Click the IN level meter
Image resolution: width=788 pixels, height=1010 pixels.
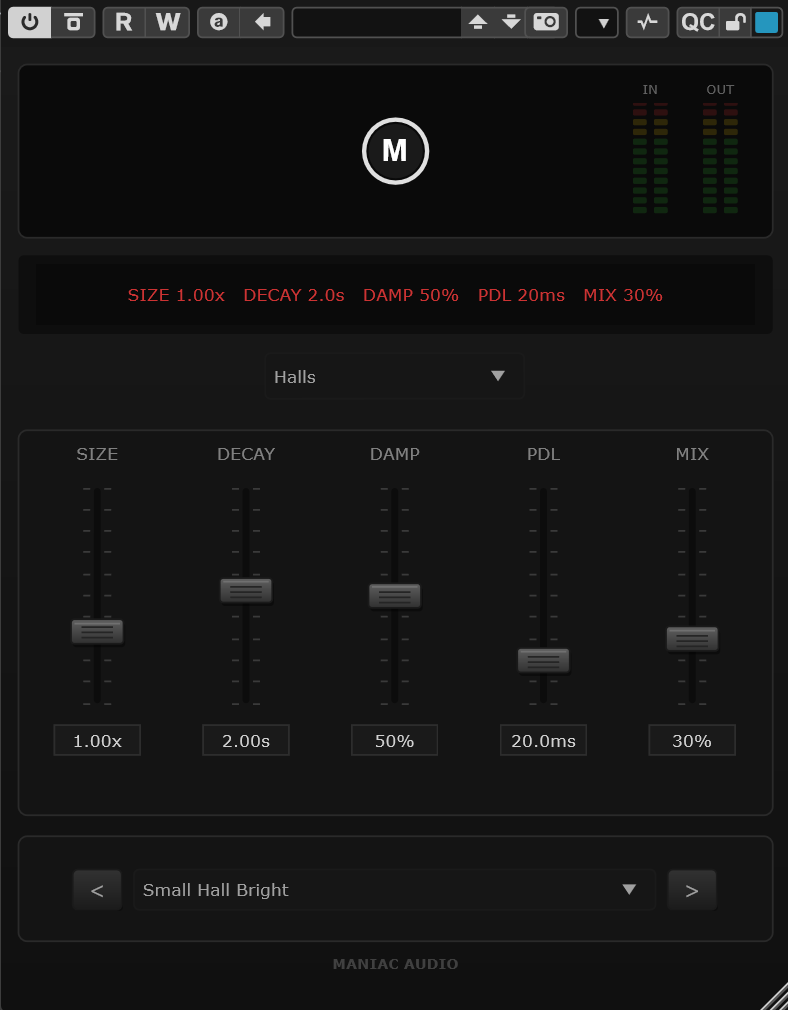(650, 158)
